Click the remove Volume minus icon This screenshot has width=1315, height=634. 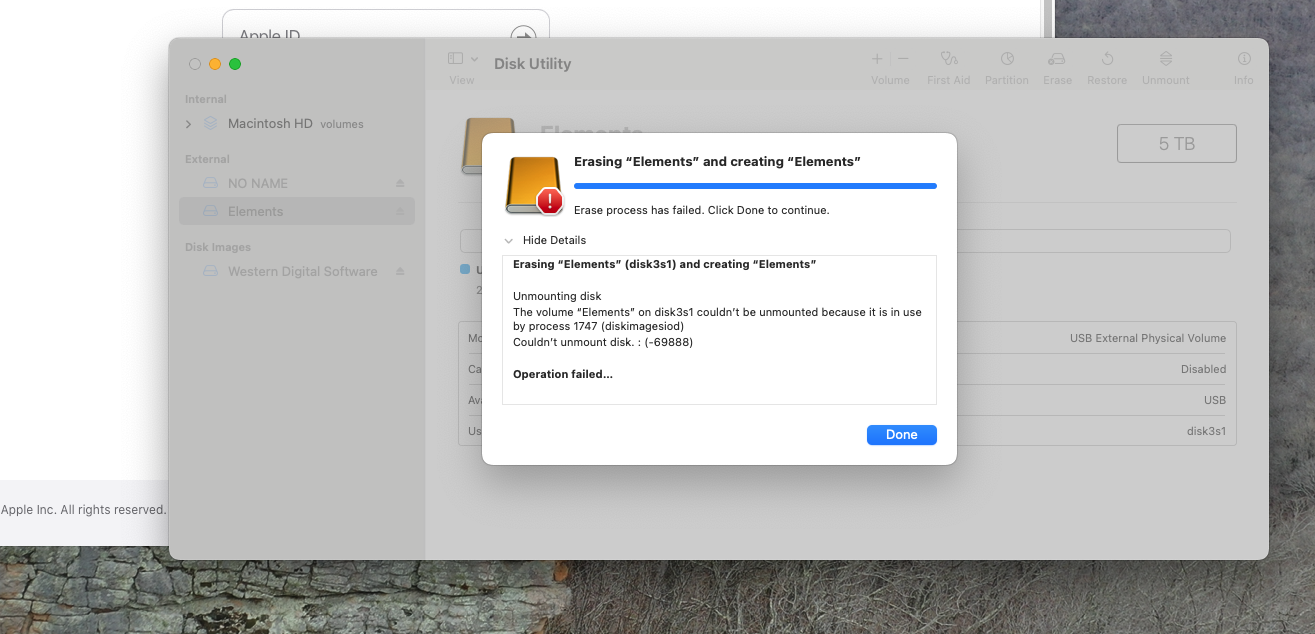[x=903, y=59]
